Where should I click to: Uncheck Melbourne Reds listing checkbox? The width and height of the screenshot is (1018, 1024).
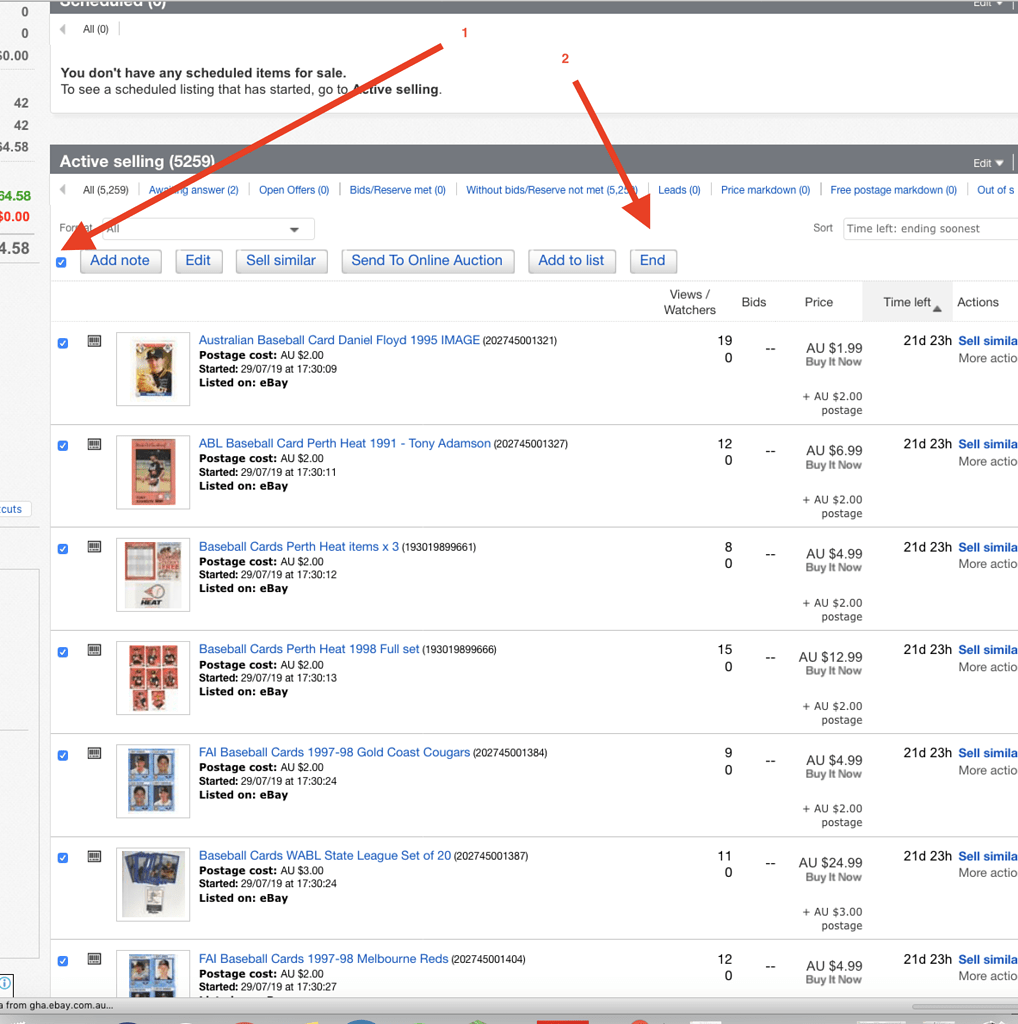pyautogui.click(x=63, y=961)
